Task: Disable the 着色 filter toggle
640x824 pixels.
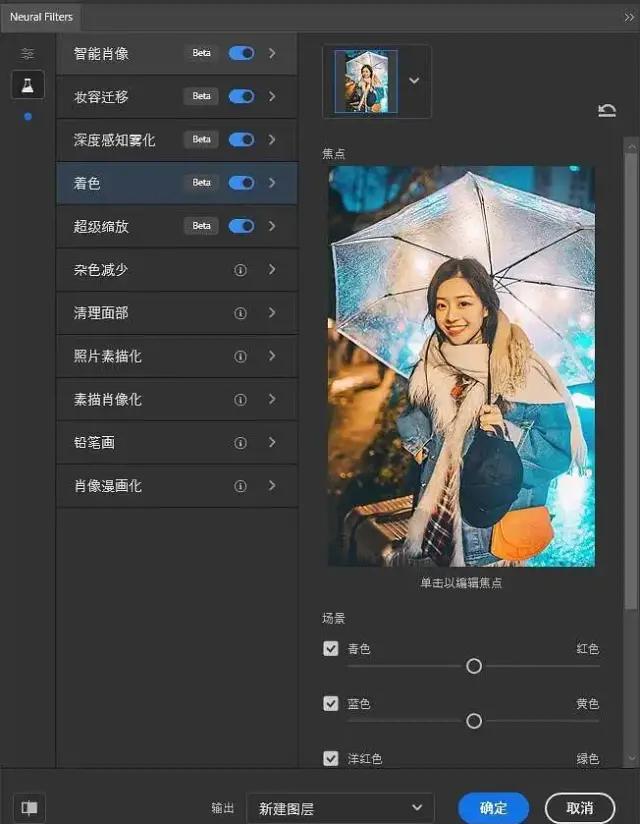Action: click(x=241, y=183)
